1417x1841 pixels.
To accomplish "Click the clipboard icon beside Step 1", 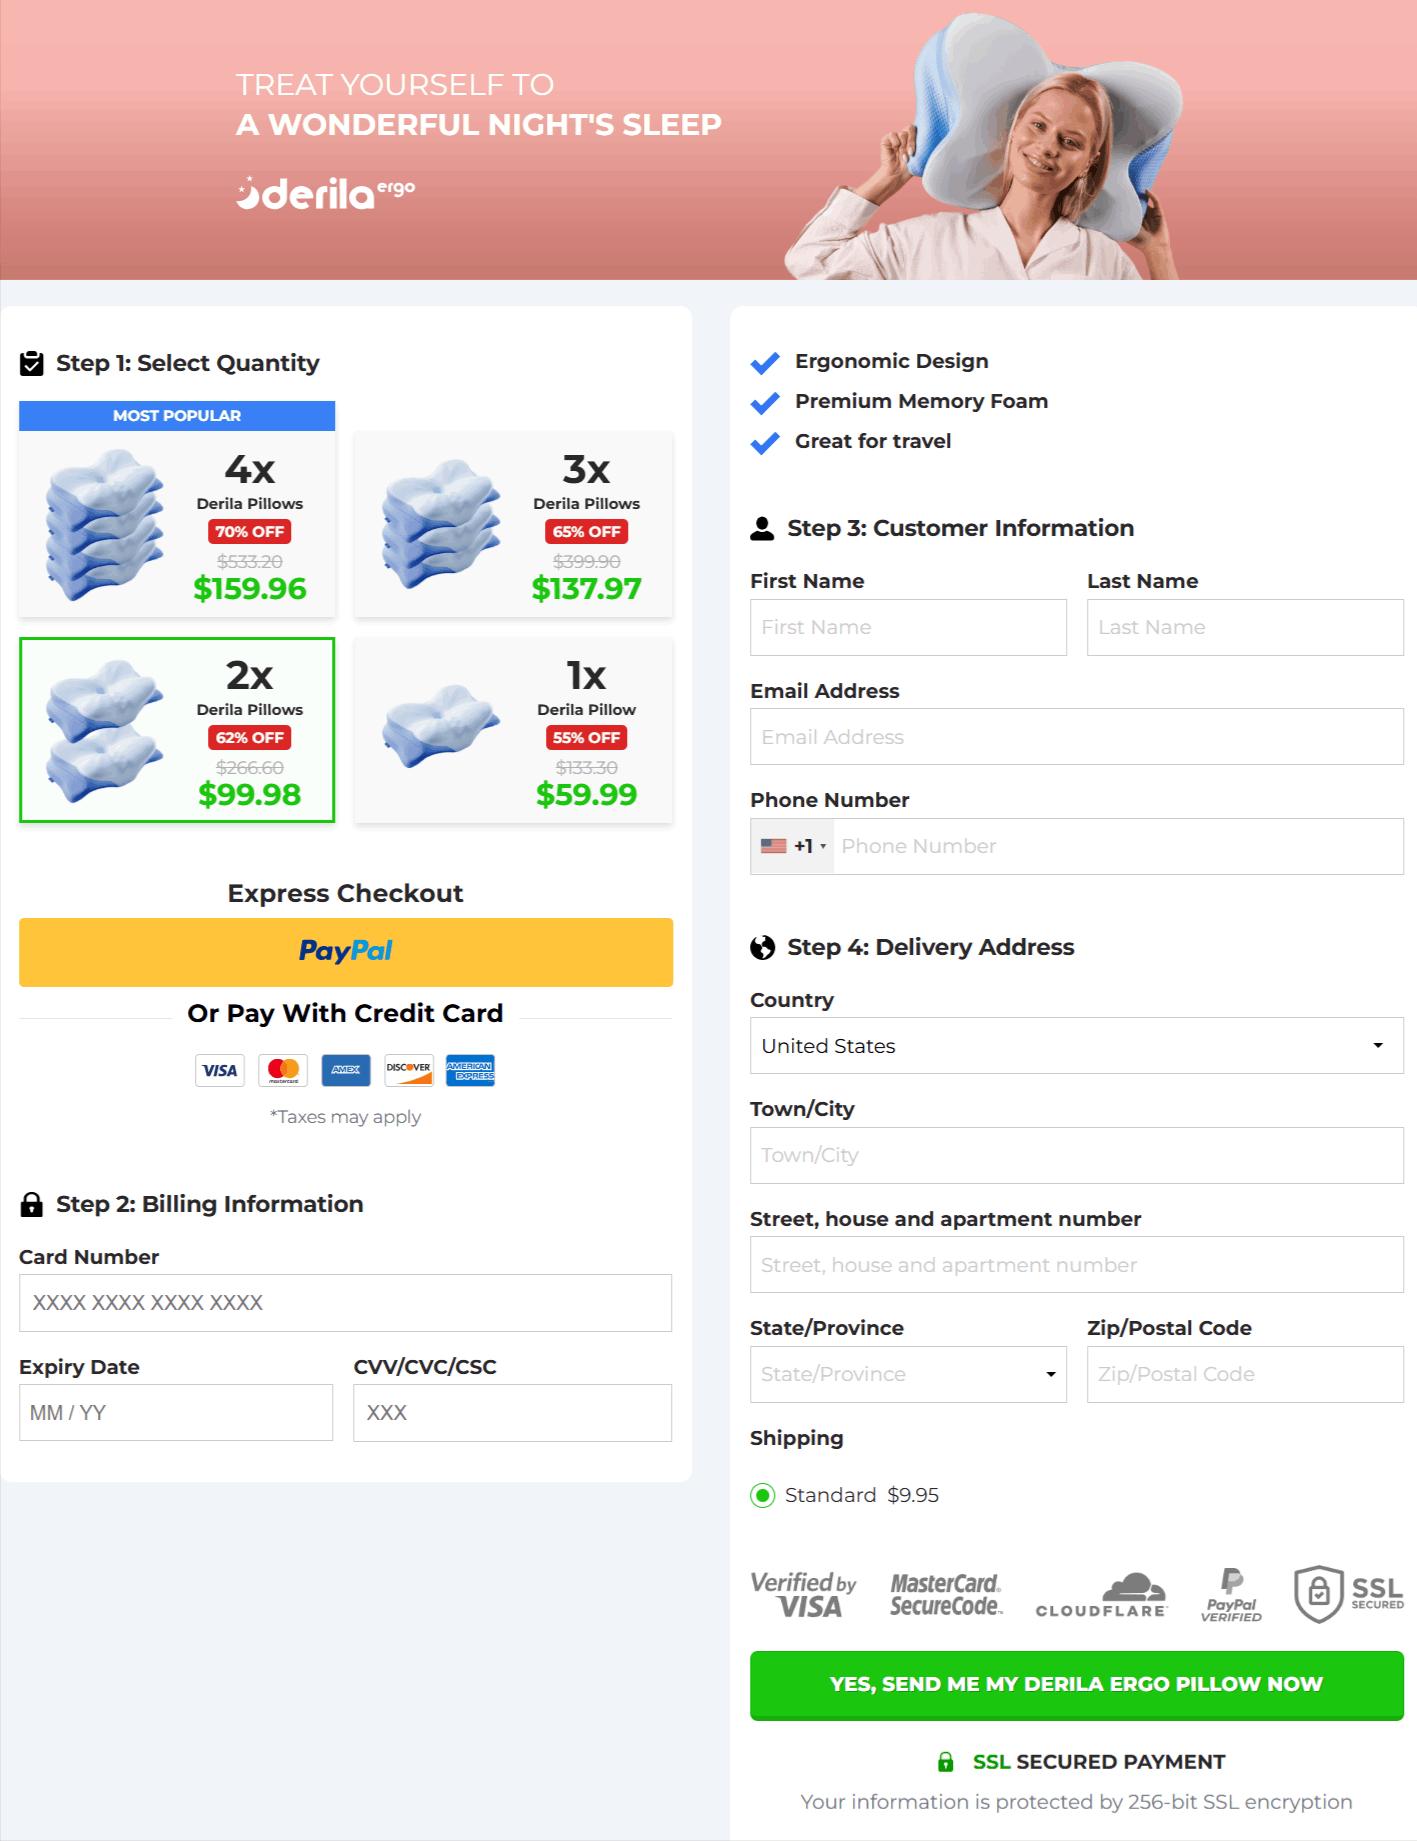I will (x=32, y=363).
